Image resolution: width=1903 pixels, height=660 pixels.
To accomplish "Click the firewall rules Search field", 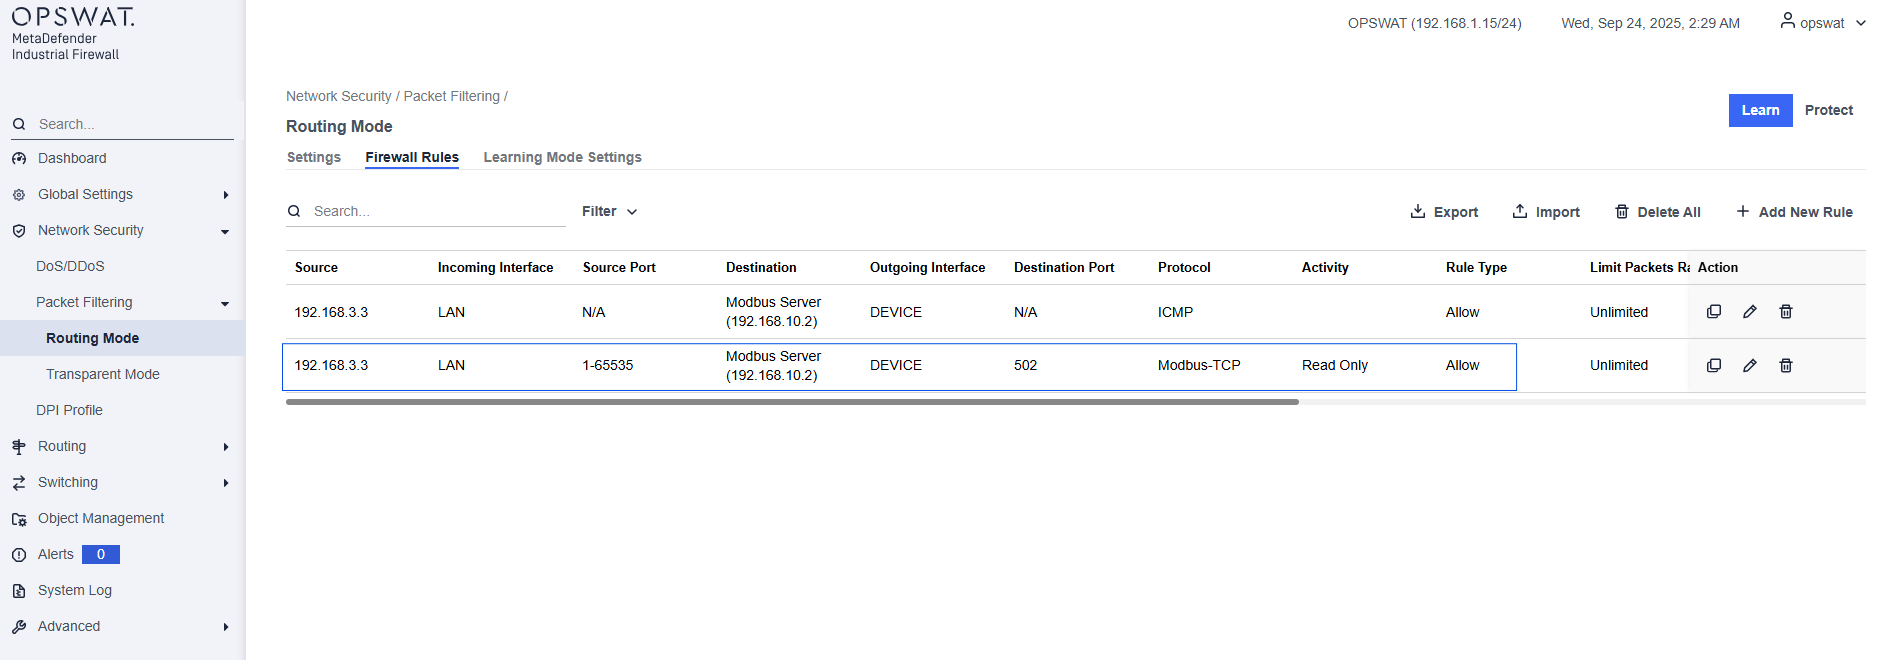I will tap(435, 212).
